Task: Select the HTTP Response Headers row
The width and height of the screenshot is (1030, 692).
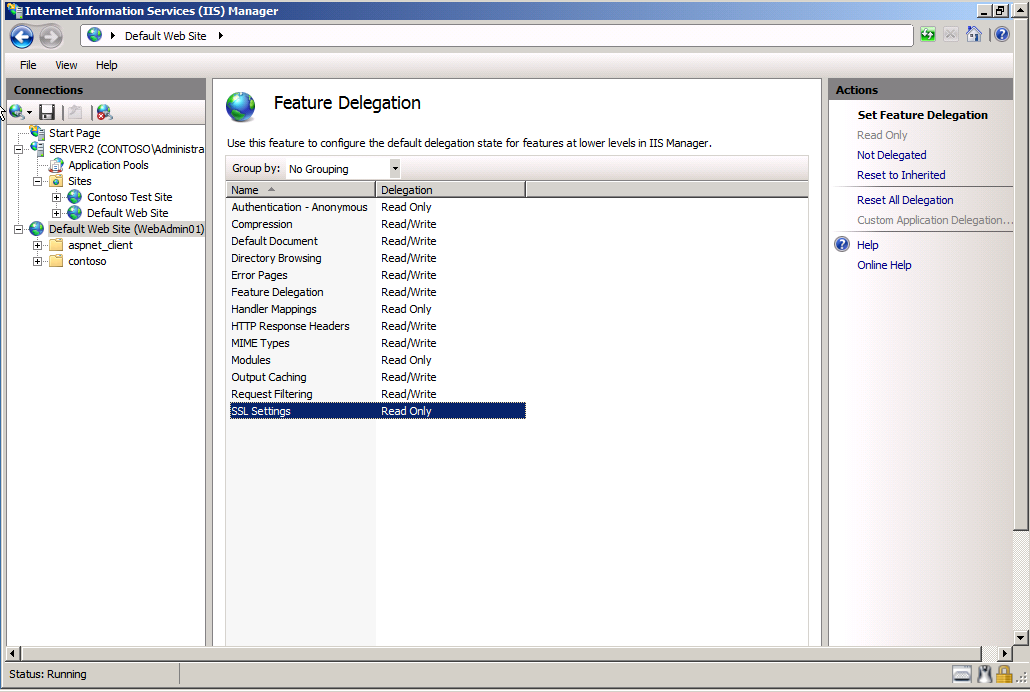Action: pos(377,326)
